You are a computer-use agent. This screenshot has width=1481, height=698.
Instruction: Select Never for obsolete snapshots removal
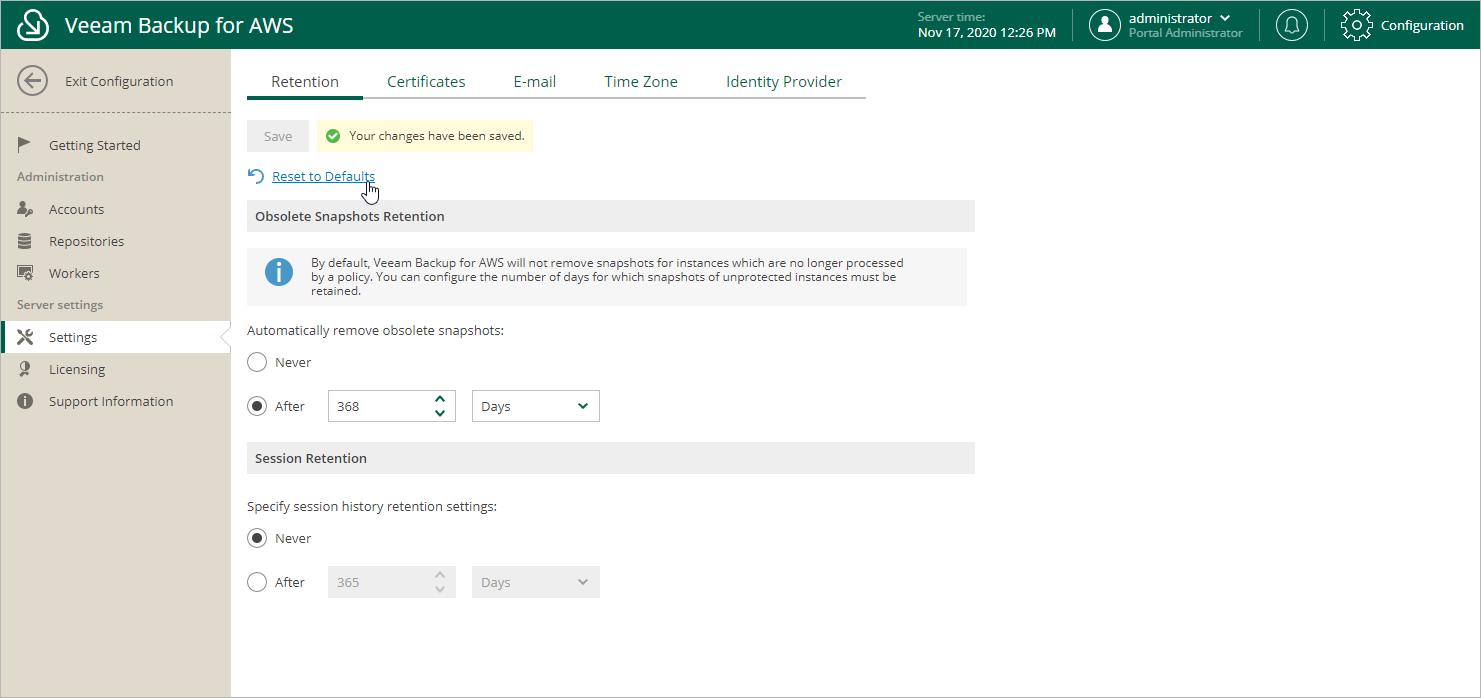[x=257, y=362]
